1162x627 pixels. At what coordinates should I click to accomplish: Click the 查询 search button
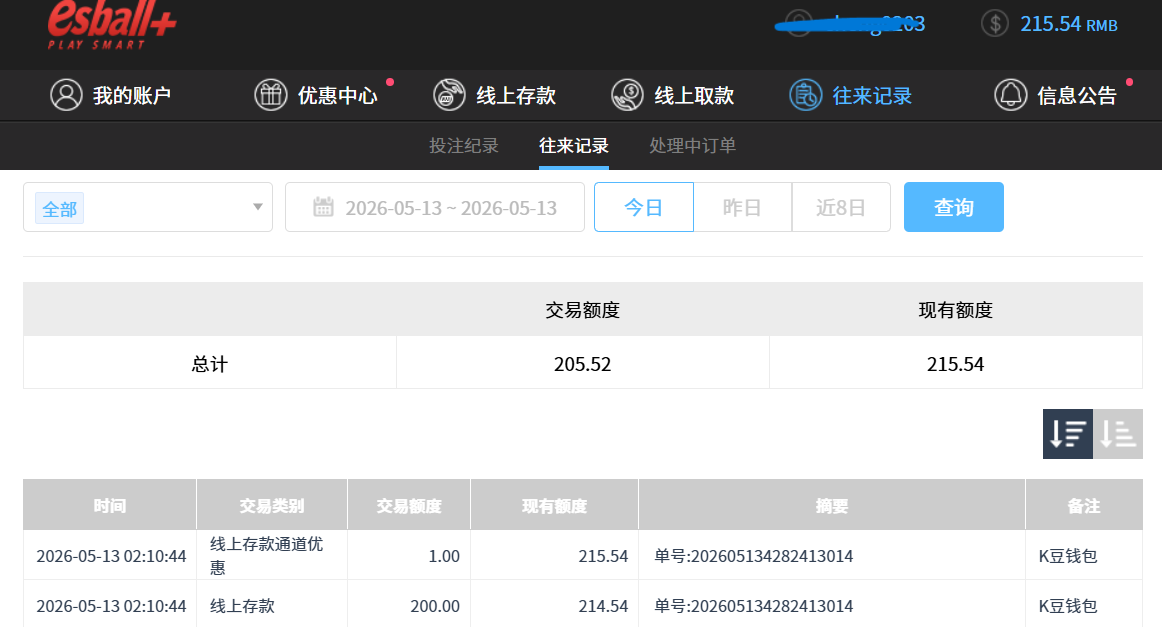tap(954, 207)
